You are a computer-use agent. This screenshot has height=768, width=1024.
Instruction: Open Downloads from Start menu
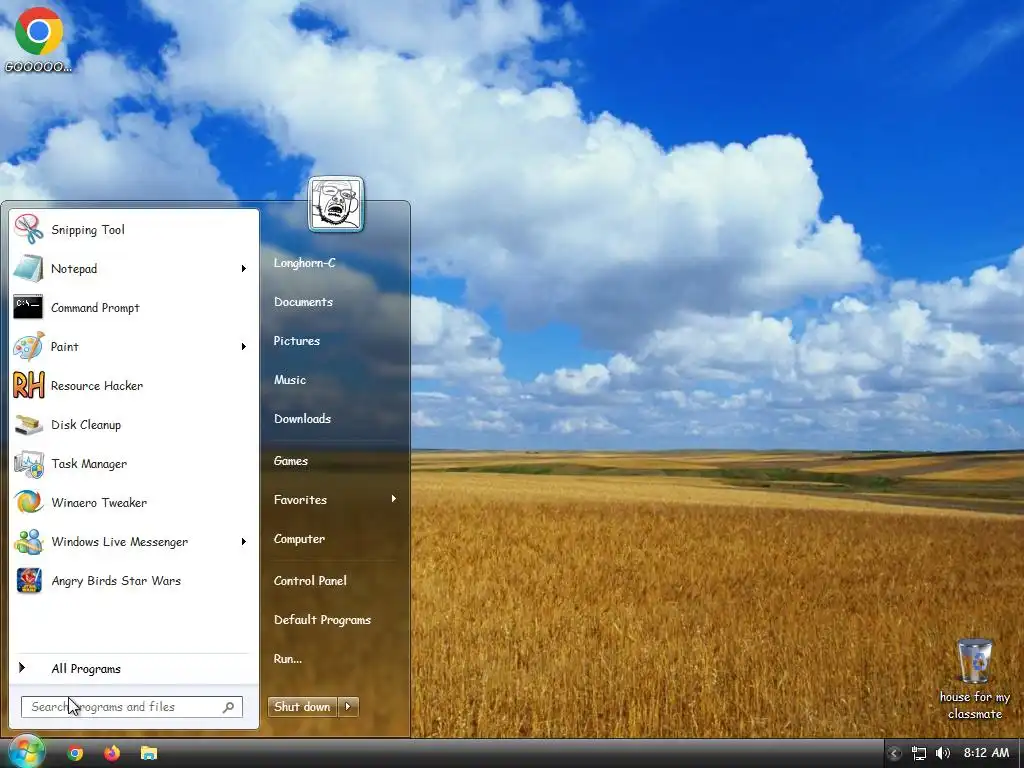[302, 419]
